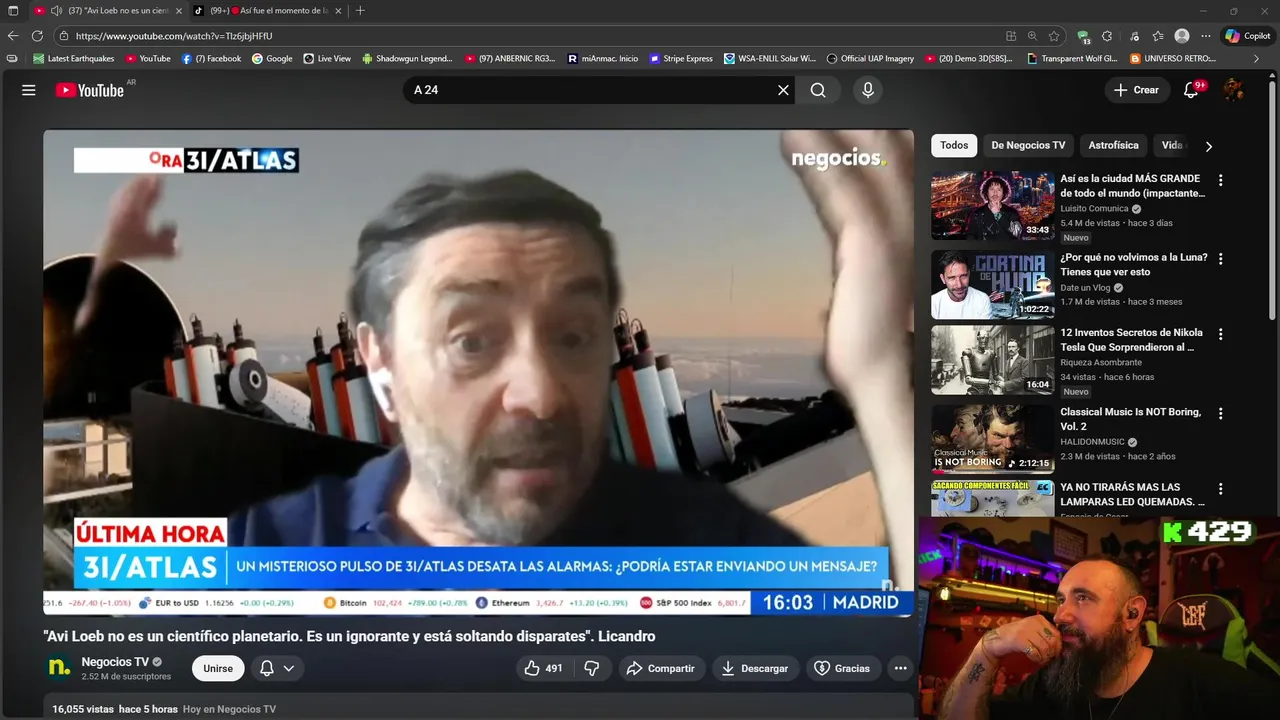Open the account avatar menu
Image resolution: width=1280 pixels, height=720 pixels.
[x=1234, y=90]
